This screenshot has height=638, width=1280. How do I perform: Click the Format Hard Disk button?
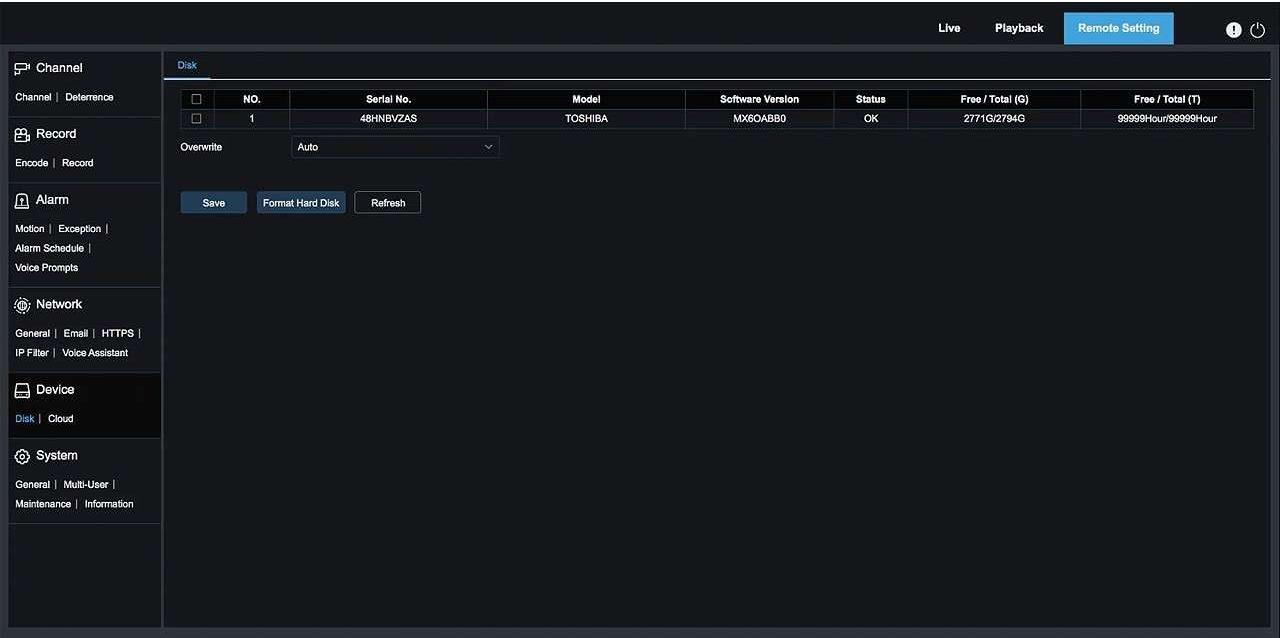pyautogui.click(x=301, y=203)
